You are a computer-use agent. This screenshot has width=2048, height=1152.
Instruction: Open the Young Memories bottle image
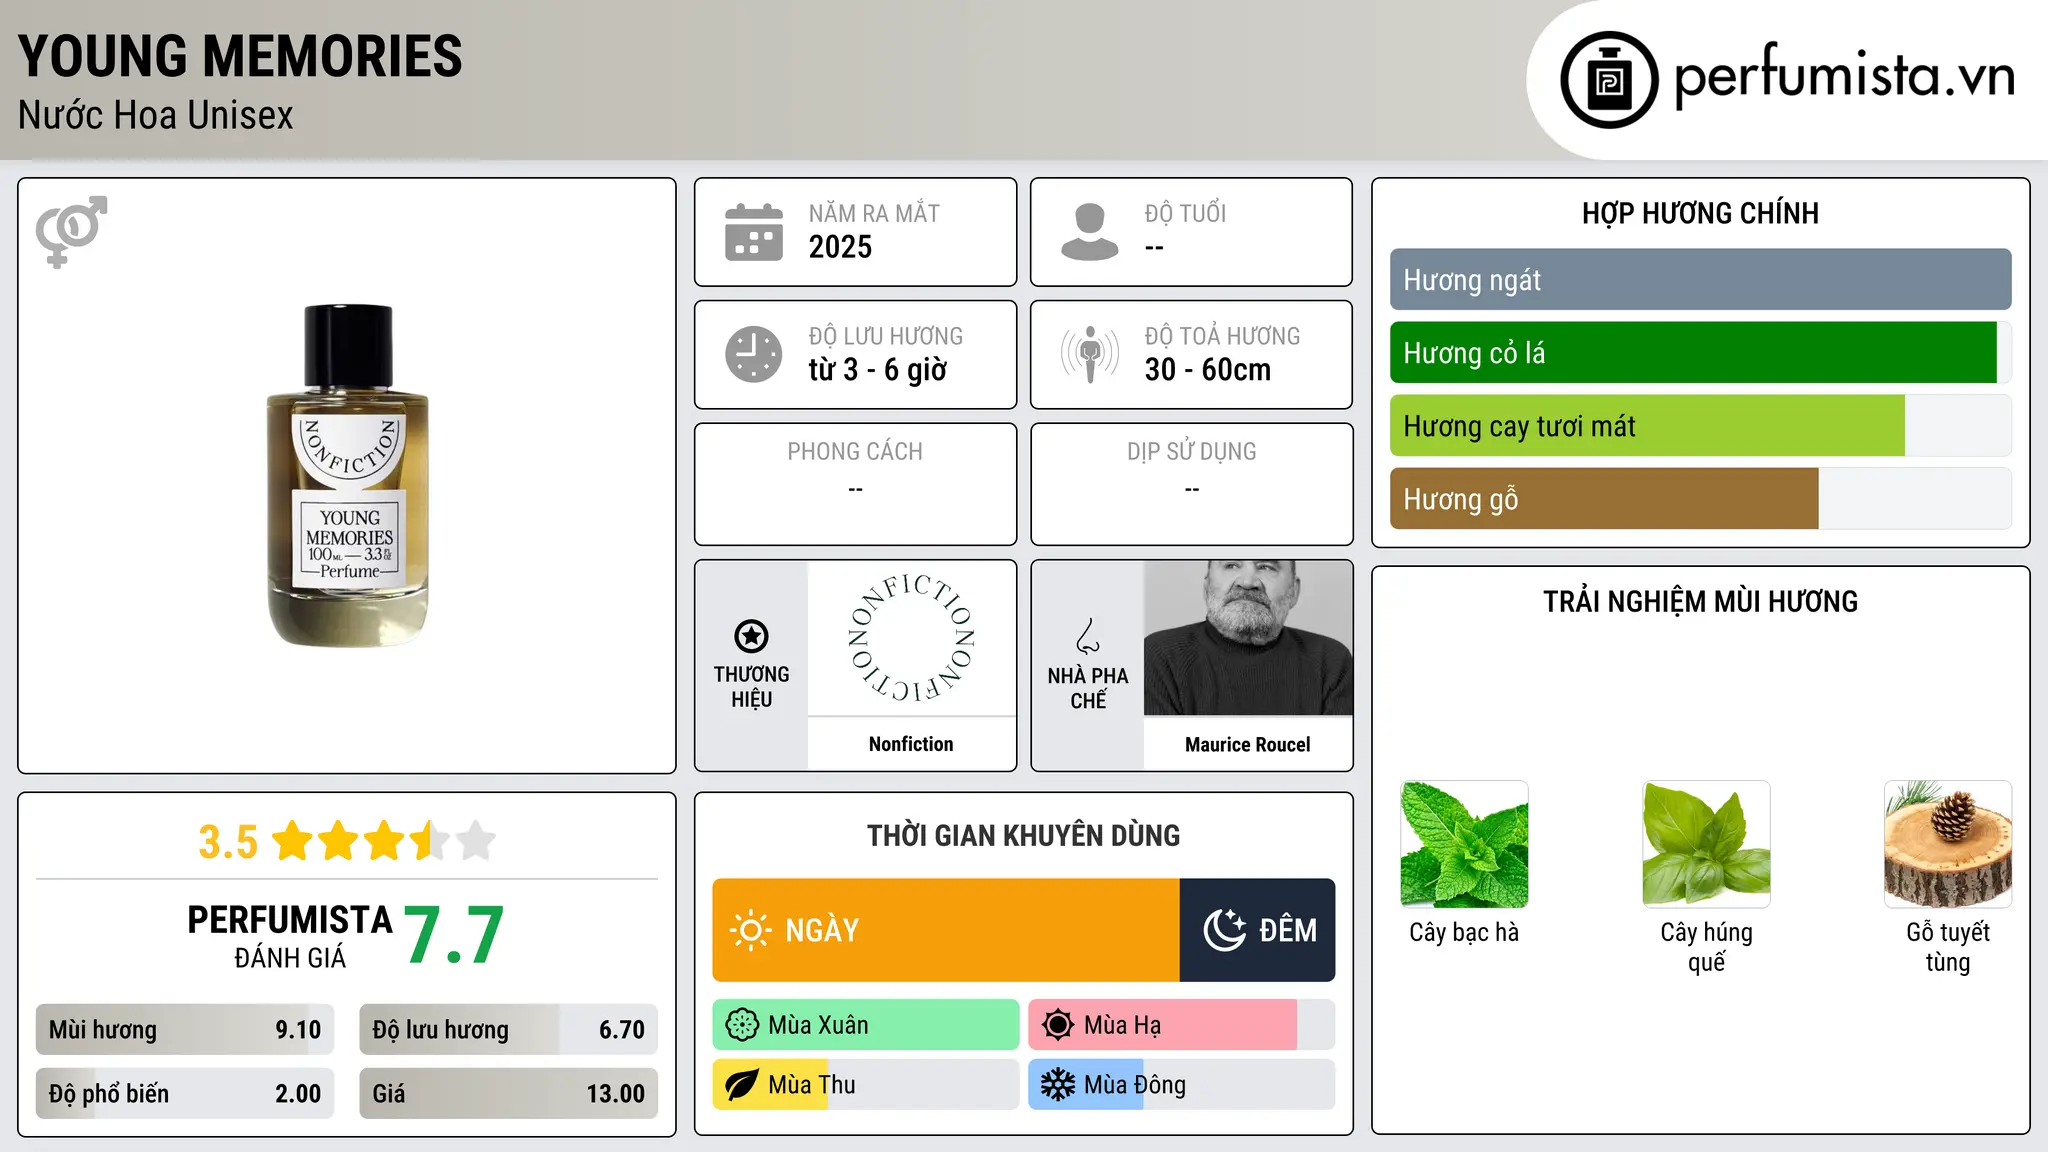[x=348, y=476]
